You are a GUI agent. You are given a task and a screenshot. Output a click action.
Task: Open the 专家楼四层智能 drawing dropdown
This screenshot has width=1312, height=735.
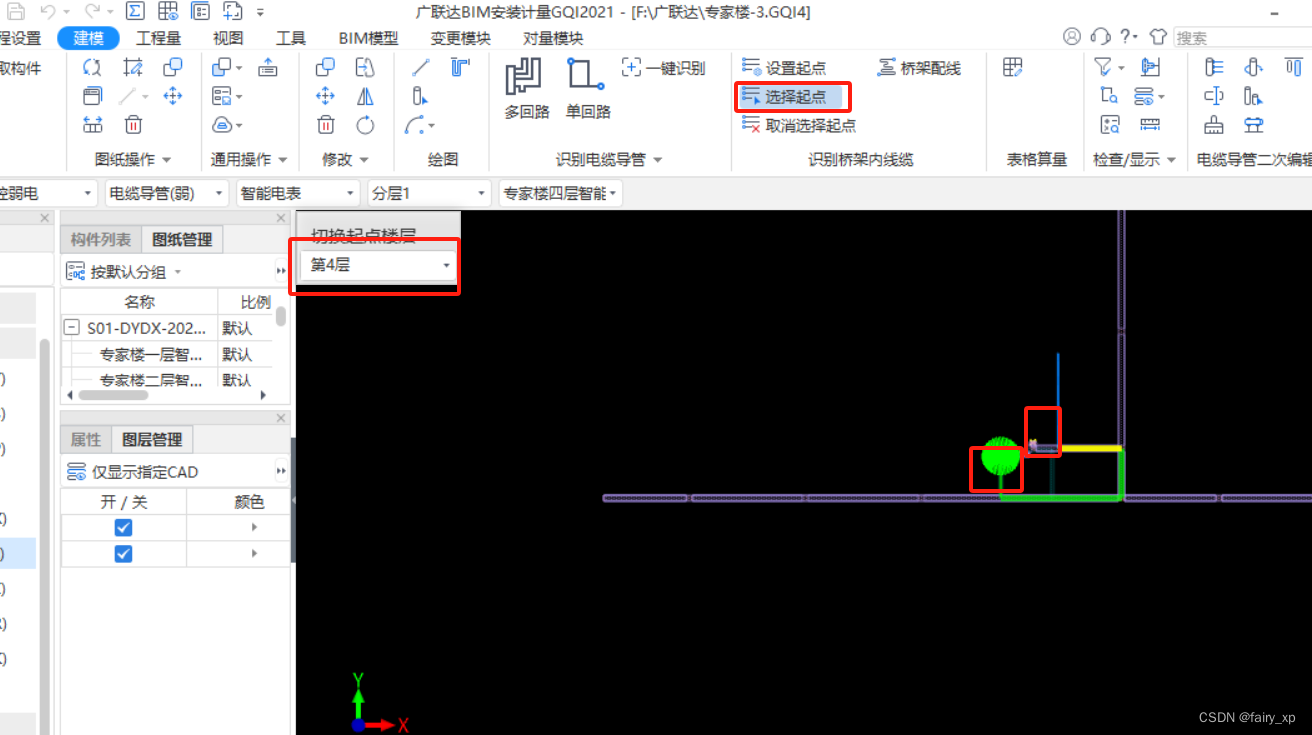[560, 193]
